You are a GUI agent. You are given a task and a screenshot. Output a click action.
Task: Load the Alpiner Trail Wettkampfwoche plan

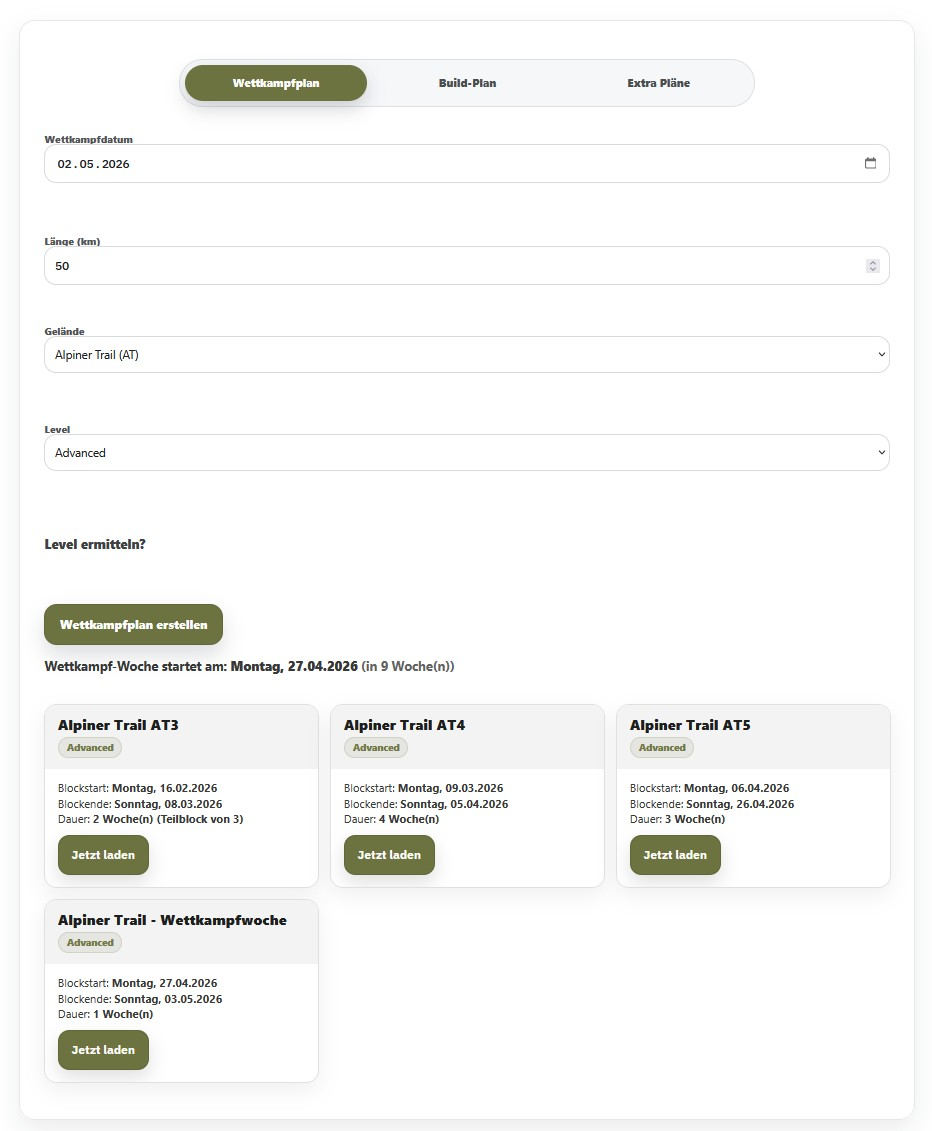click(103, 1049)
